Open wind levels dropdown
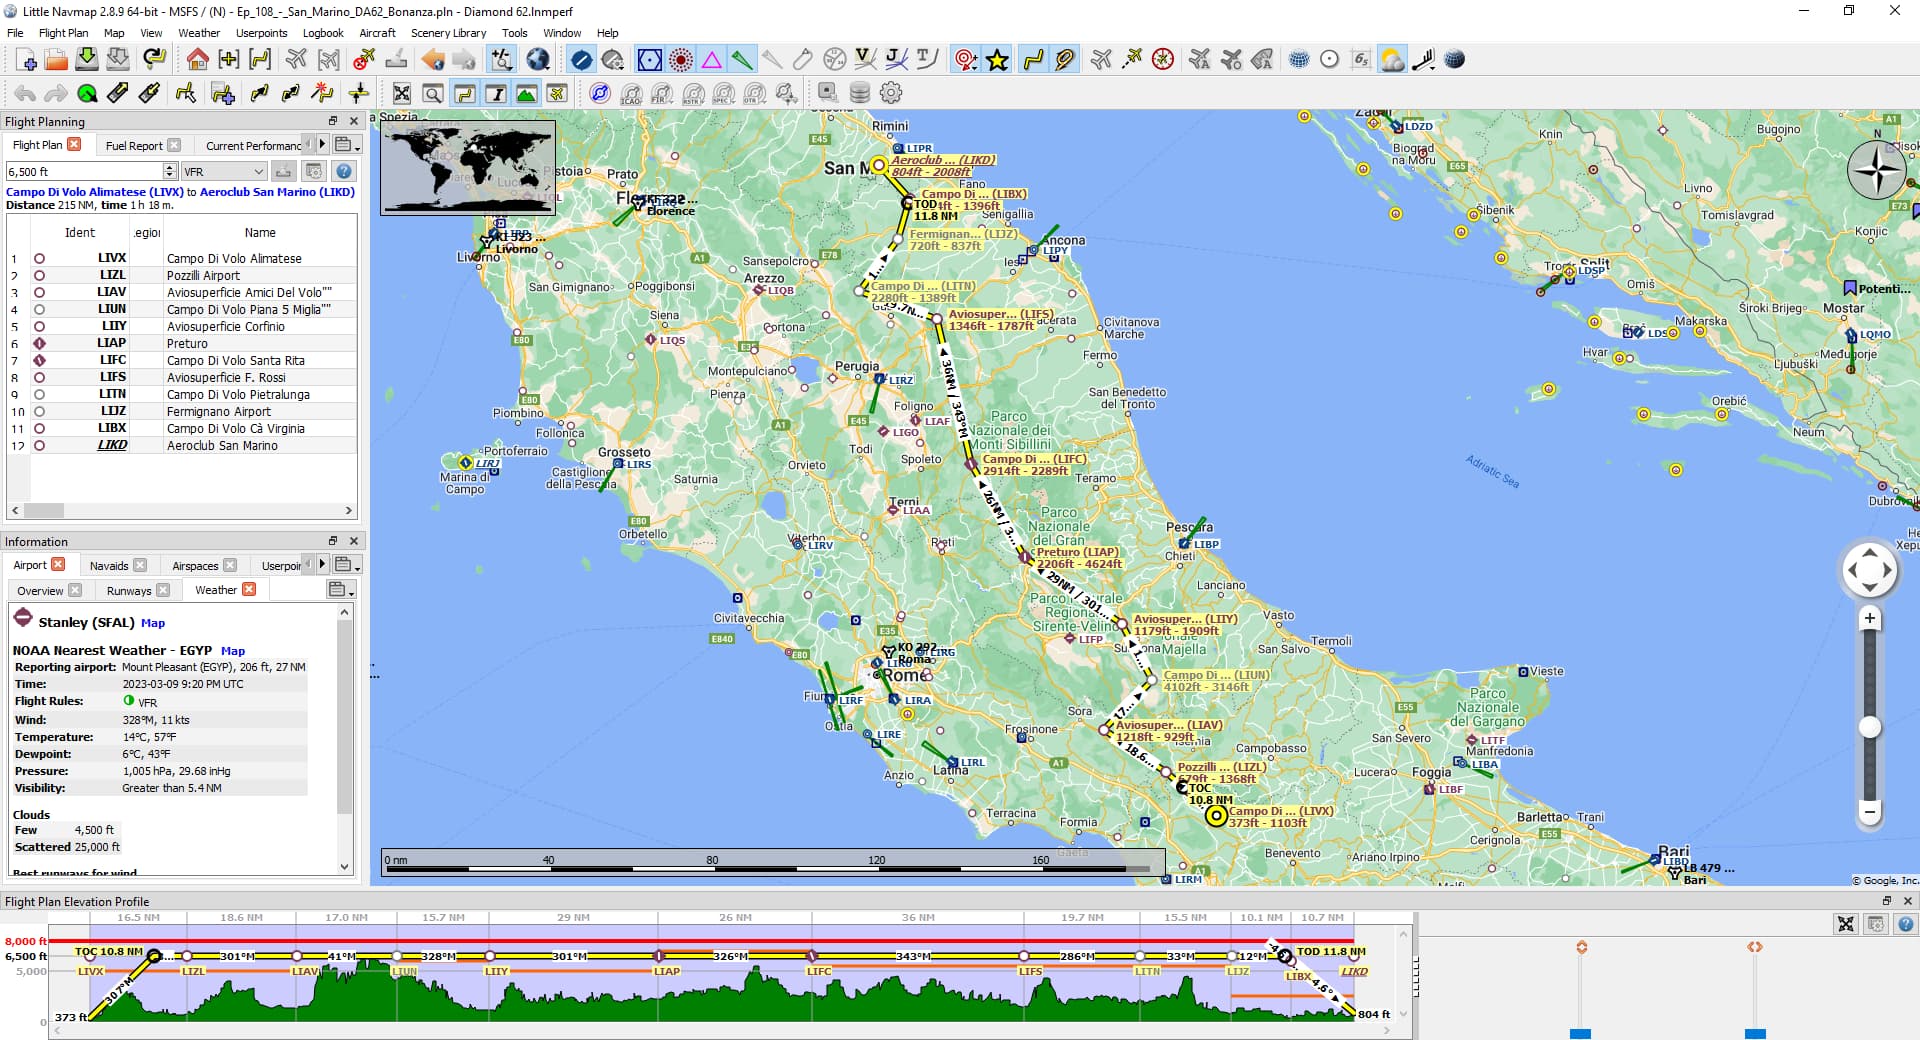 coord(1423,60)
